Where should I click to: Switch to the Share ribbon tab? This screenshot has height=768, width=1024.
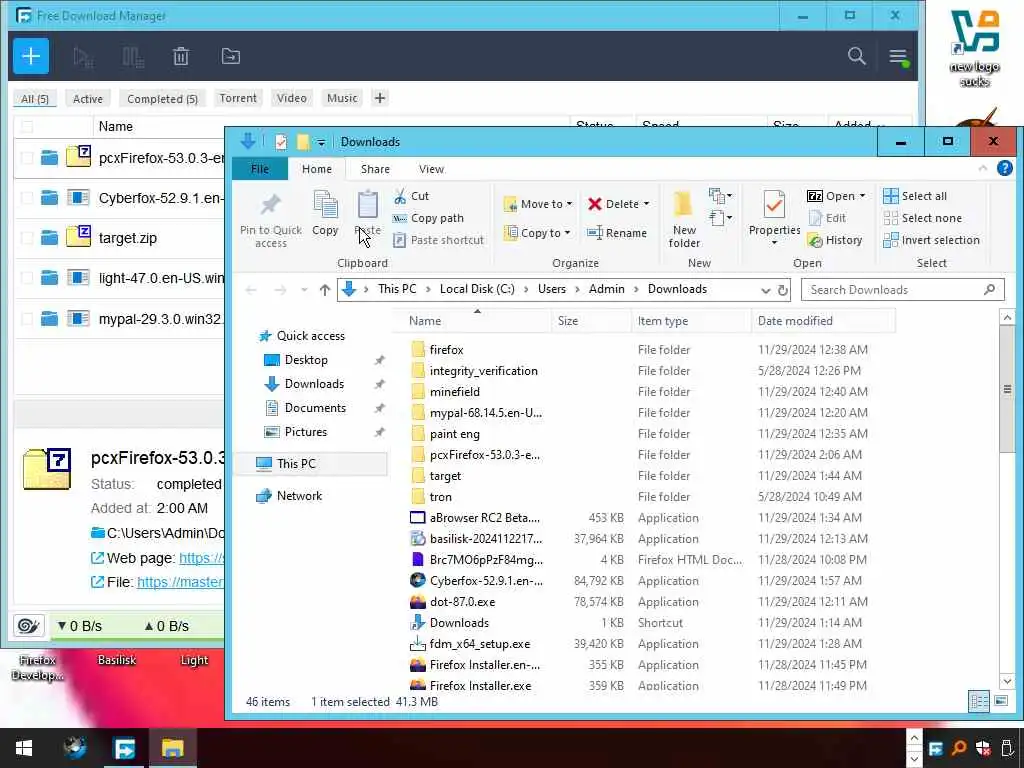click(x=375, y=169)
